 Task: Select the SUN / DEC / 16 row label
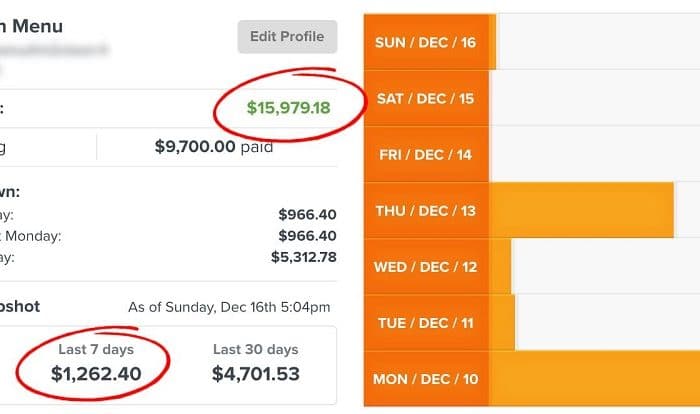point(426,42)
